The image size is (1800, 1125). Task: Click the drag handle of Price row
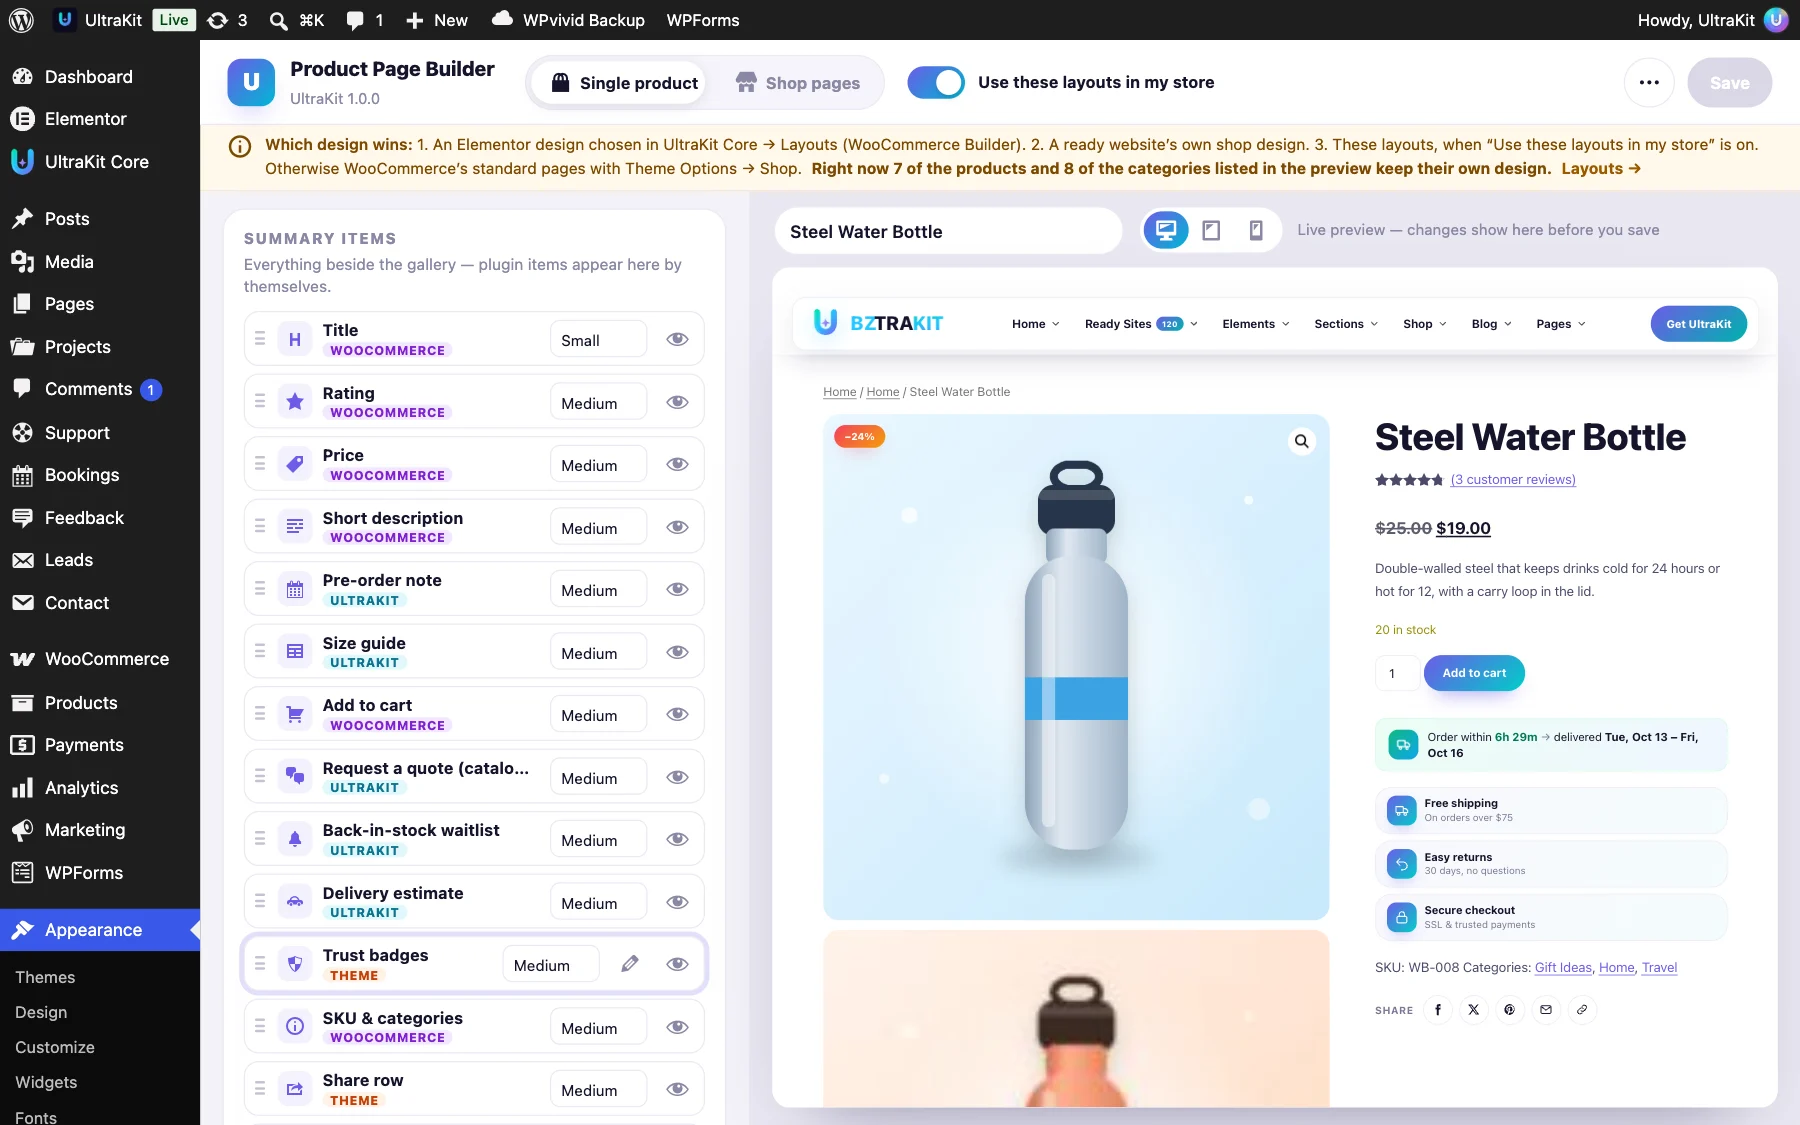tap(260, 464)
